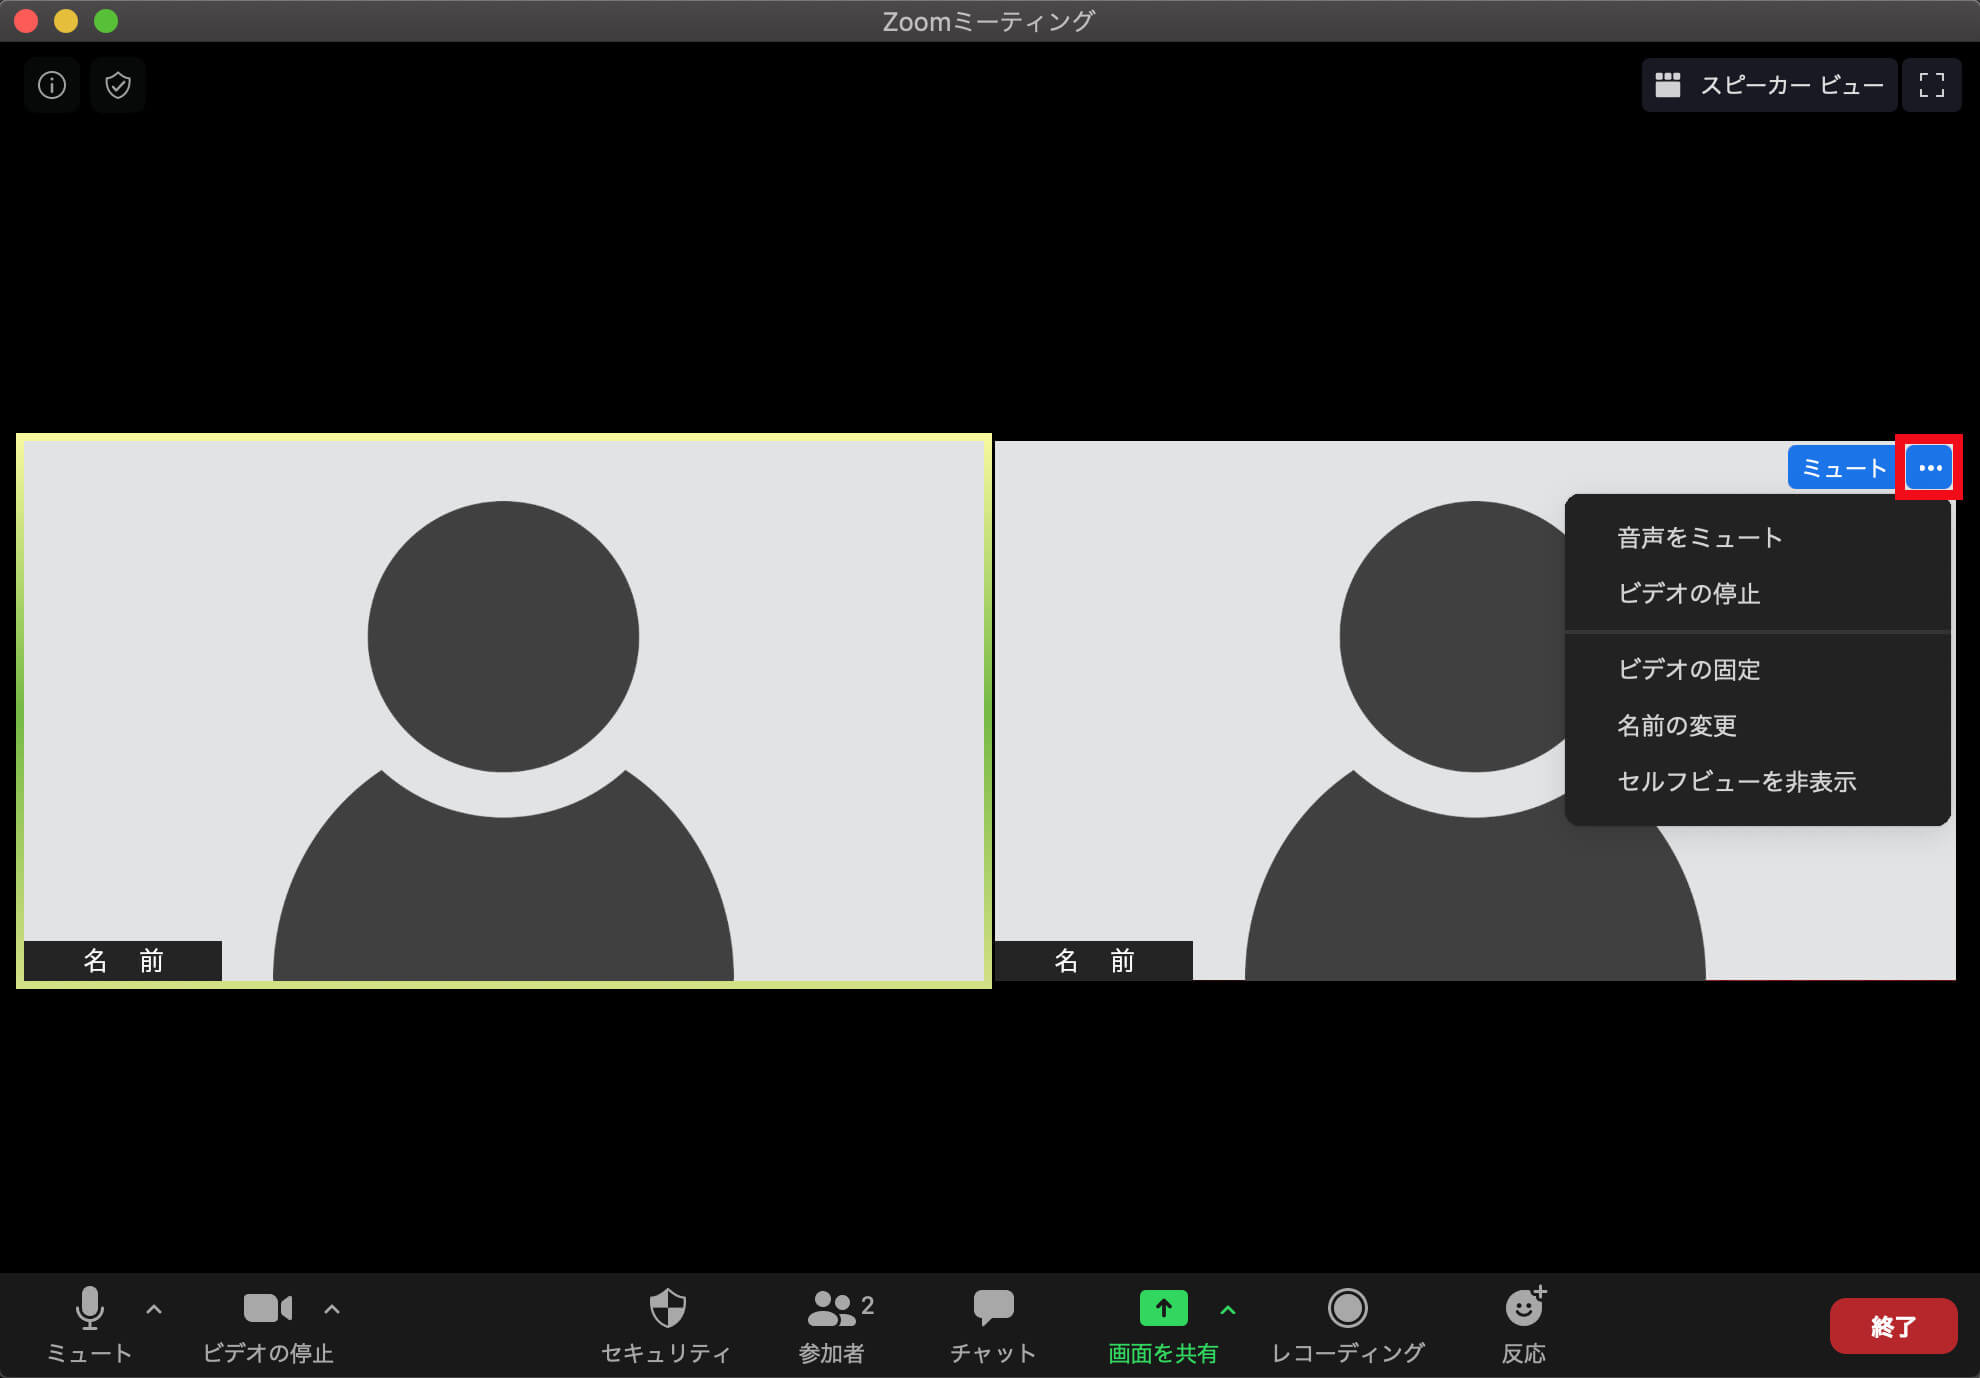The image size is (1980, 1378).
Task: Click the blue ミュート button on the video tile
Action: point(1842,468)
